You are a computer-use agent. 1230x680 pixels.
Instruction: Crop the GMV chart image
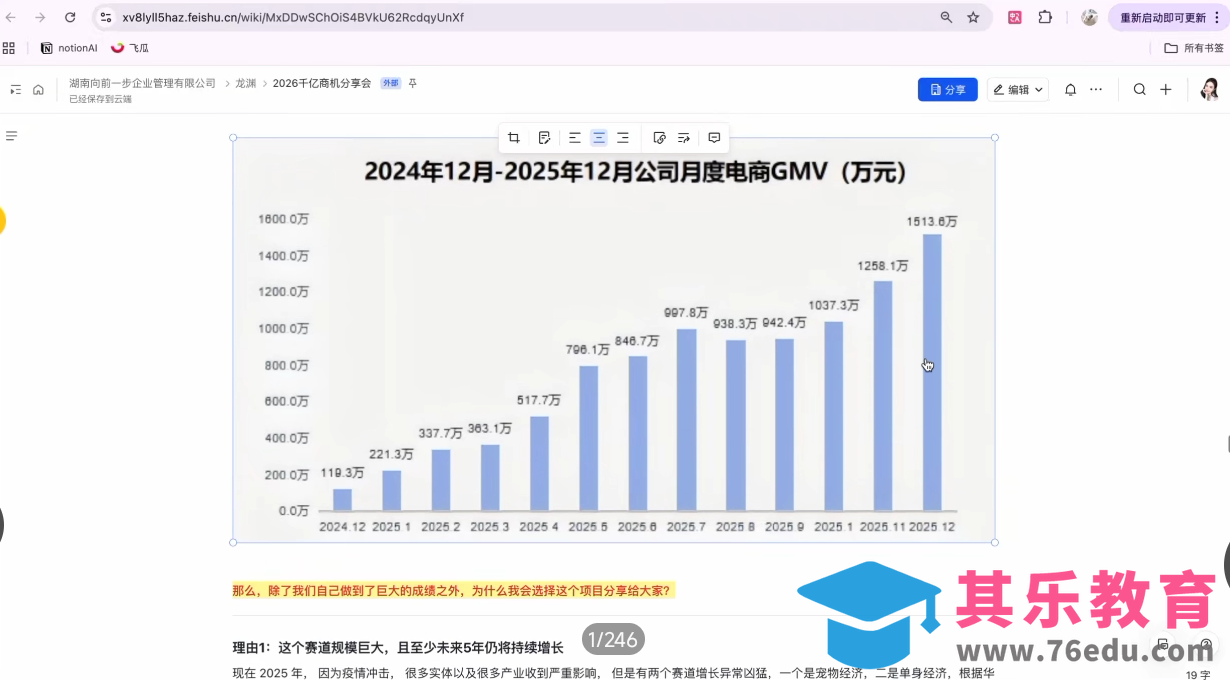coord(514,138)
